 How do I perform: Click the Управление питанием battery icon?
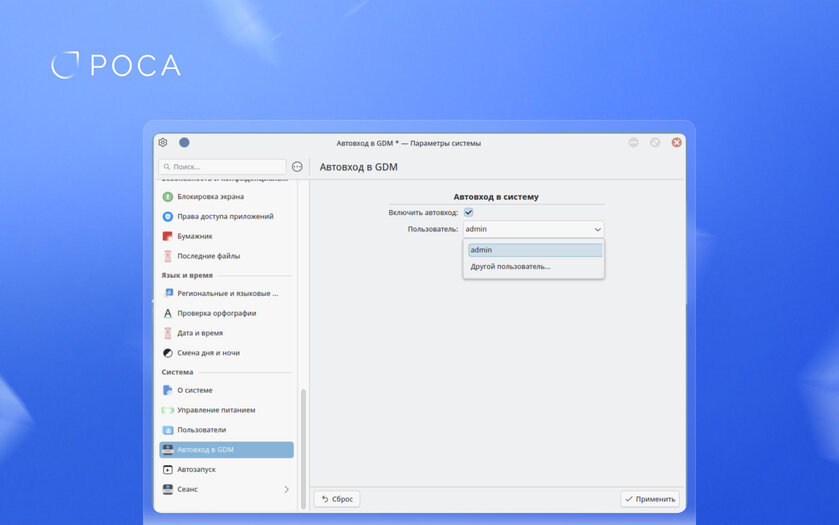(x=167, y=410)
